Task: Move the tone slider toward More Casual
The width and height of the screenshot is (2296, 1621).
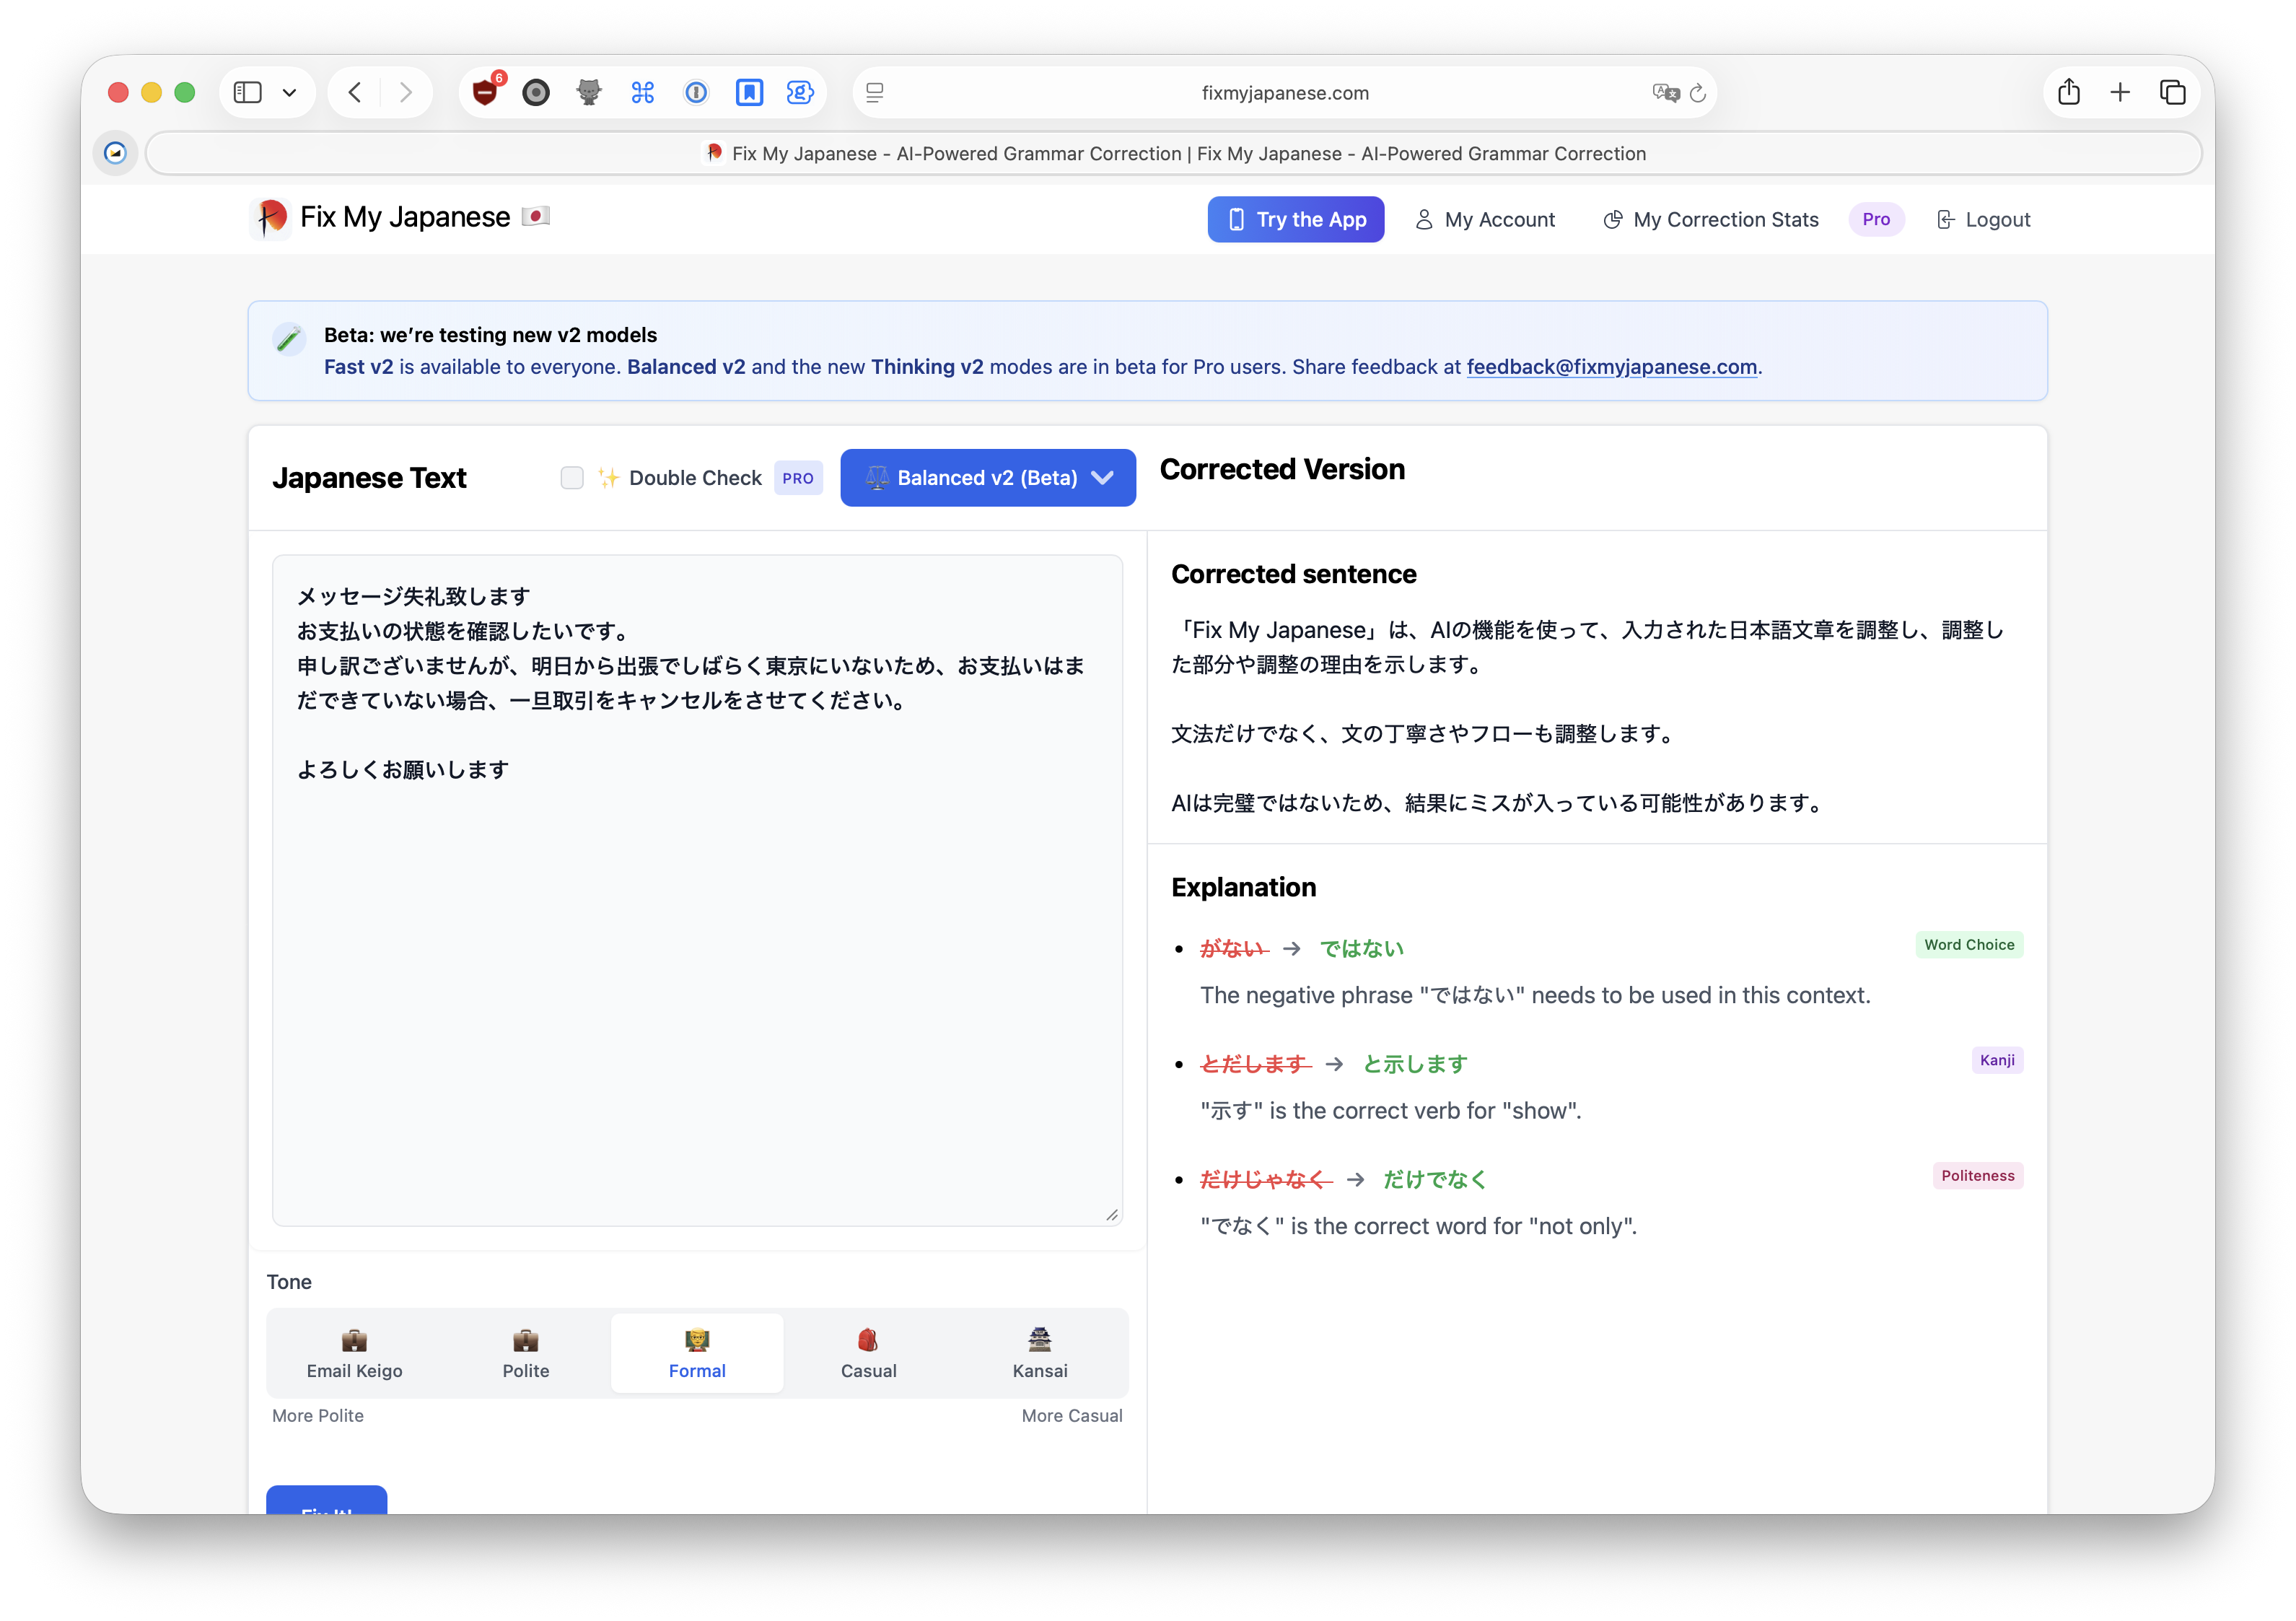Action: (x=1071, y=1416)
